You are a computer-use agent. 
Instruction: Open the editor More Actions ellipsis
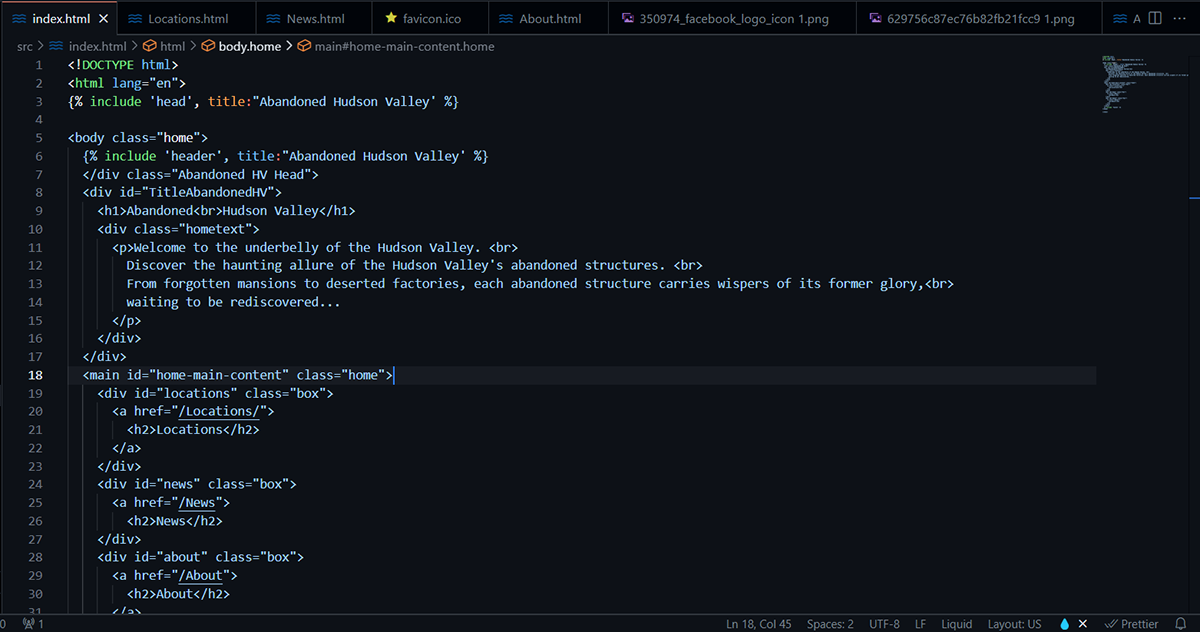tap(1179, 18)
